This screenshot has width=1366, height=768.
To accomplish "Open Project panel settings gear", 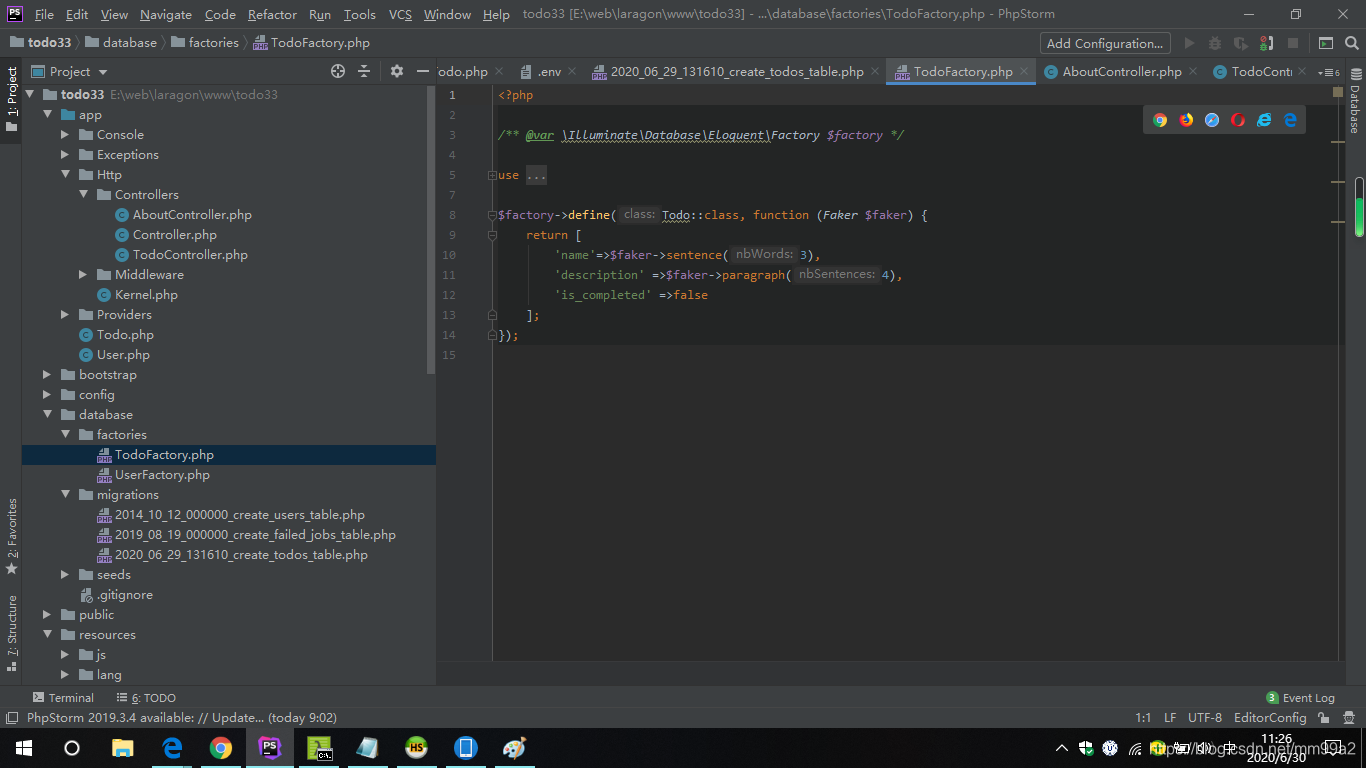I will (x=397, y=71).
